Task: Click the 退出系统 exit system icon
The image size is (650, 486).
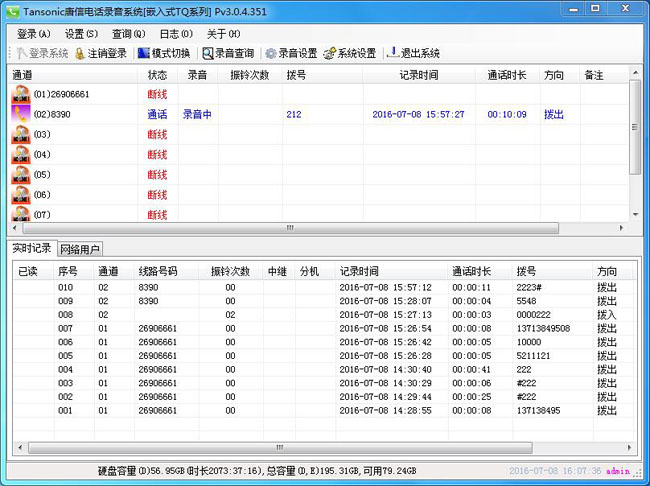Action: [x=393, y=53]
